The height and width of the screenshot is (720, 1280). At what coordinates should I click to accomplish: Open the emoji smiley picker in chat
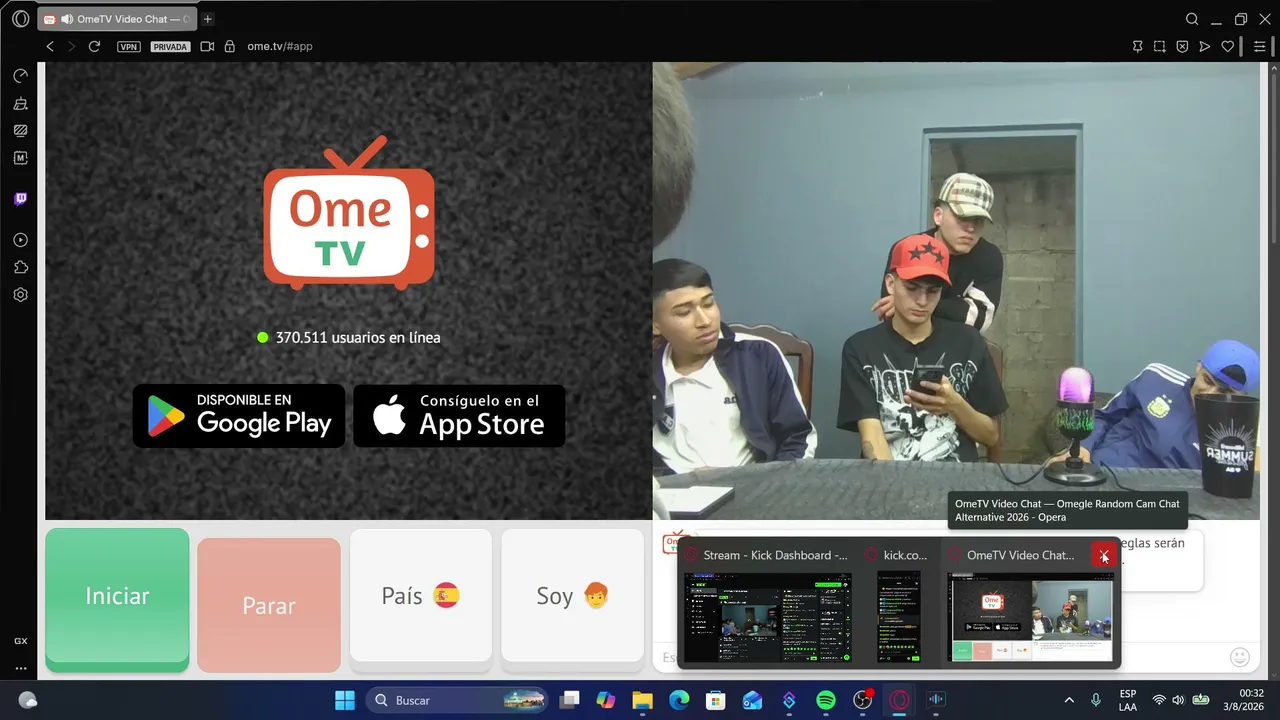pos(1240,657)
